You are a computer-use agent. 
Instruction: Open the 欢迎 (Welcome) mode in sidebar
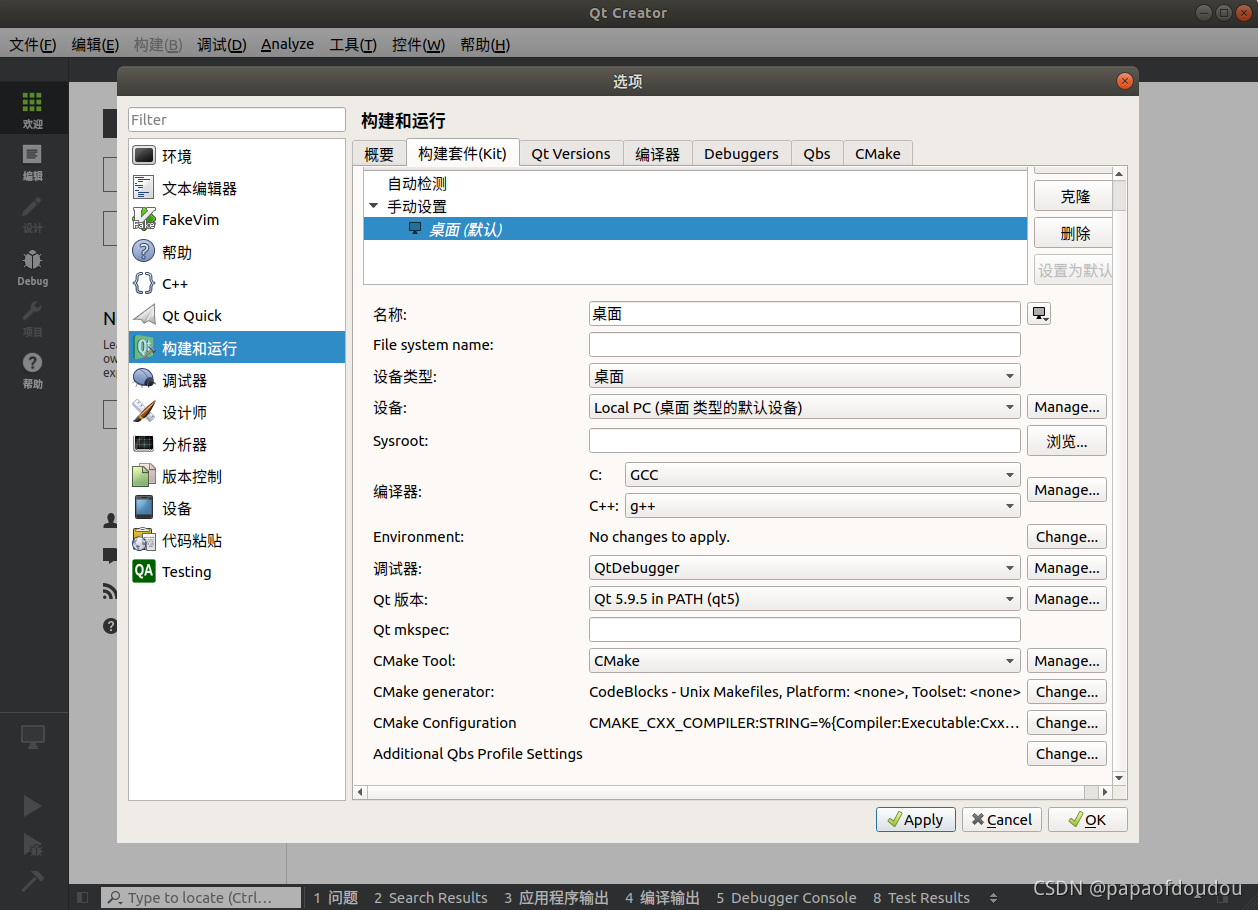pos(33,108)
